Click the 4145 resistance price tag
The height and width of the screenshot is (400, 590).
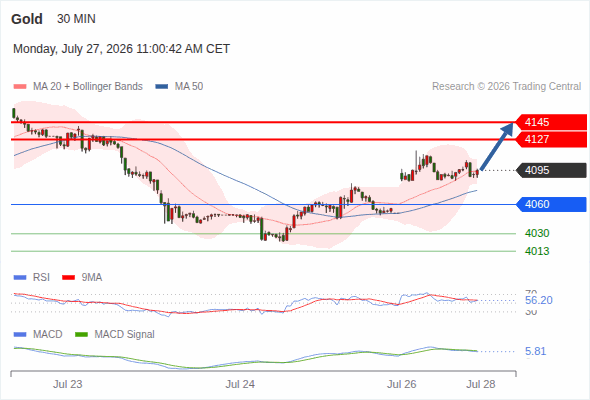[551, 122]
